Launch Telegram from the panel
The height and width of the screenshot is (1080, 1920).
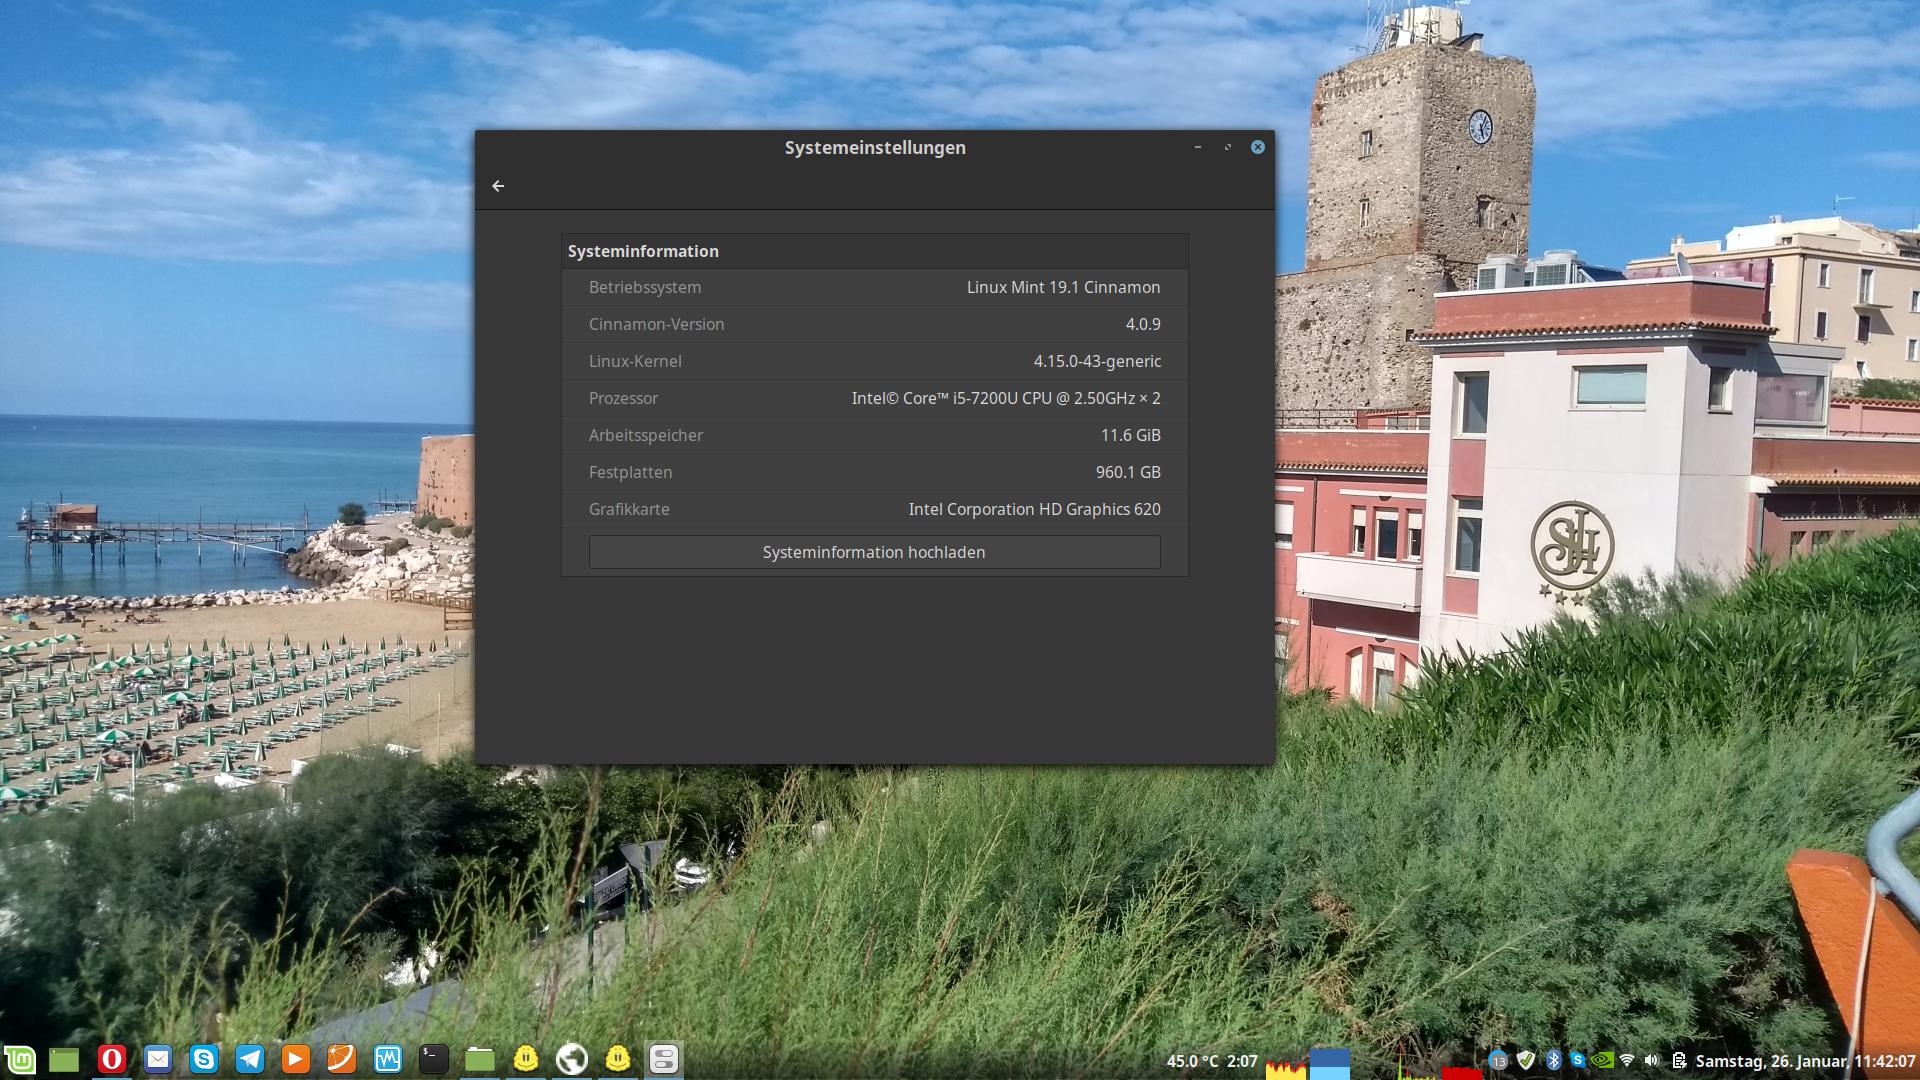pos(250,1059)
